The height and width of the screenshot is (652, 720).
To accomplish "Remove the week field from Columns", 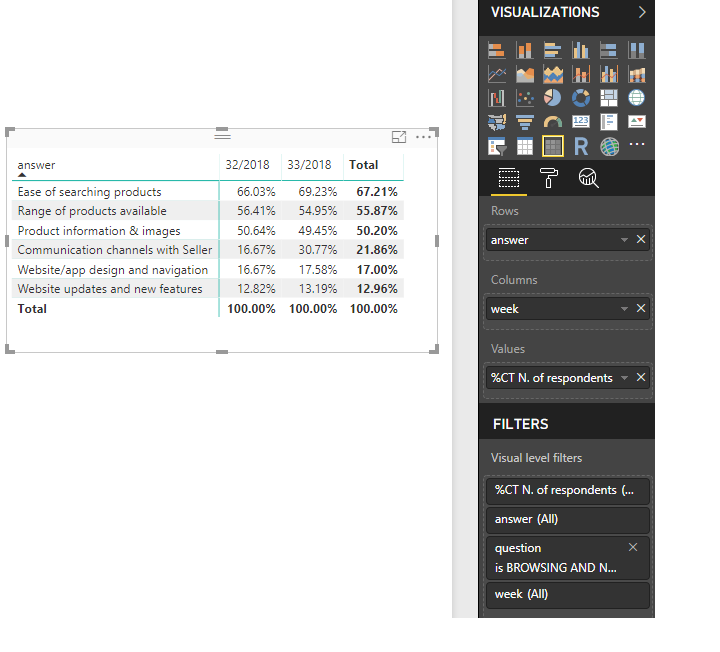I will (641, 308).
